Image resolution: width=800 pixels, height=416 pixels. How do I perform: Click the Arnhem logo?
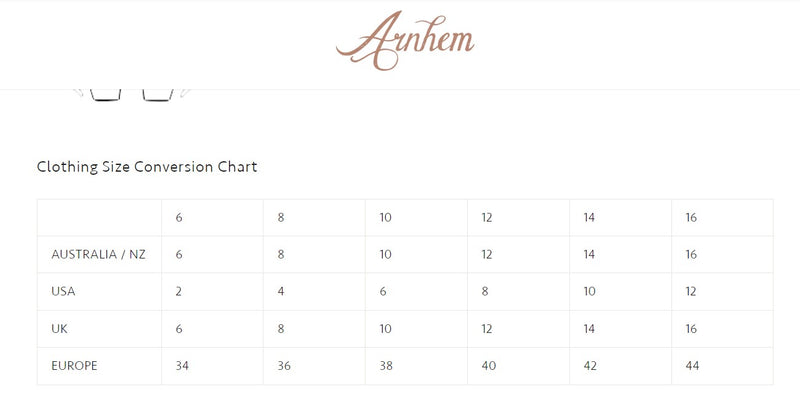405,42
